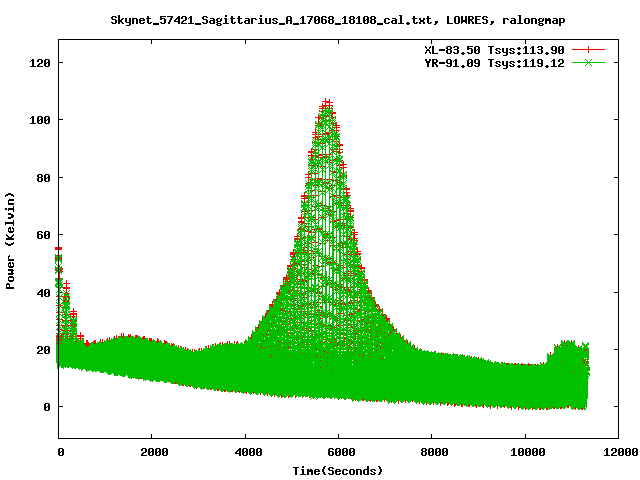Click x-axis tick label 6000

pyautogui.click(x=341, y=452)
